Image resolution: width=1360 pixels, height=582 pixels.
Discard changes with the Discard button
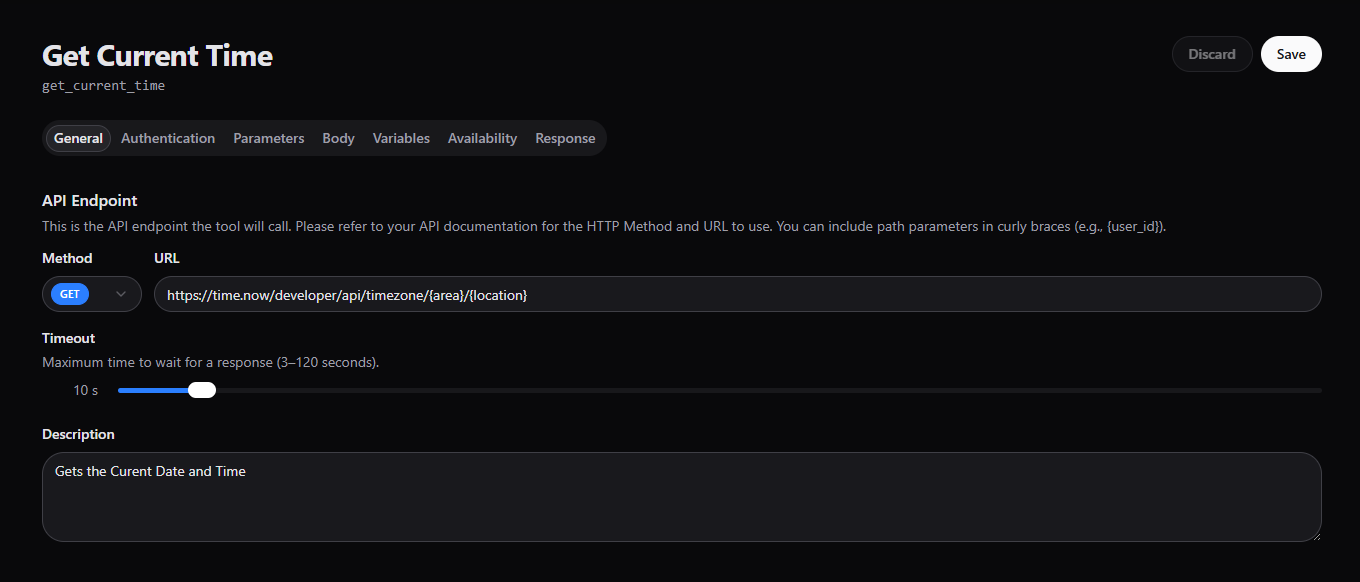[x=1211, y=54]
